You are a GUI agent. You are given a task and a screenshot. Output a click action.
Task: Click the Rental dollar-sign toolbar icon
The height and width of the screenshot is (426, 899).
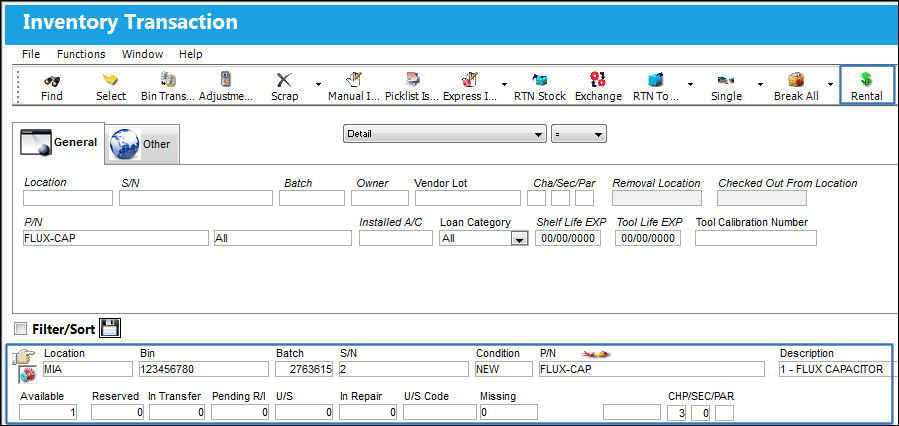click(x=866, y=80)
